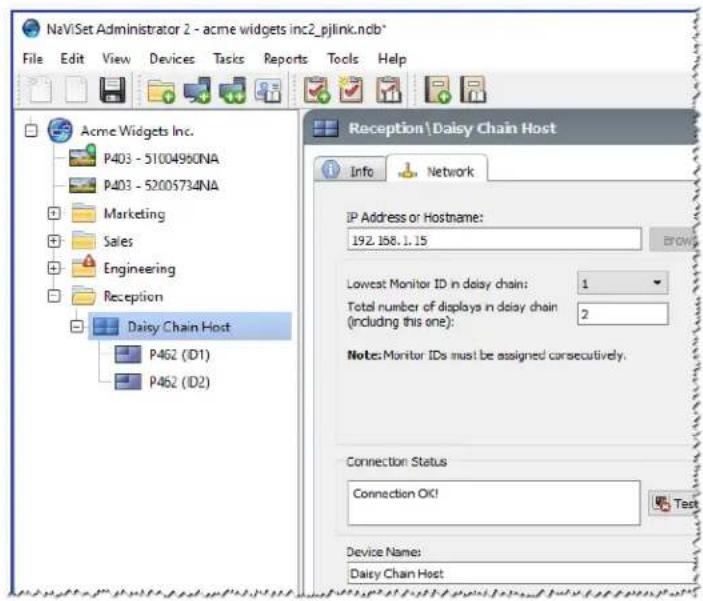Click the Reception open folder icon
The height and width of the screenshot is (601, 703).
pos(84,296)
